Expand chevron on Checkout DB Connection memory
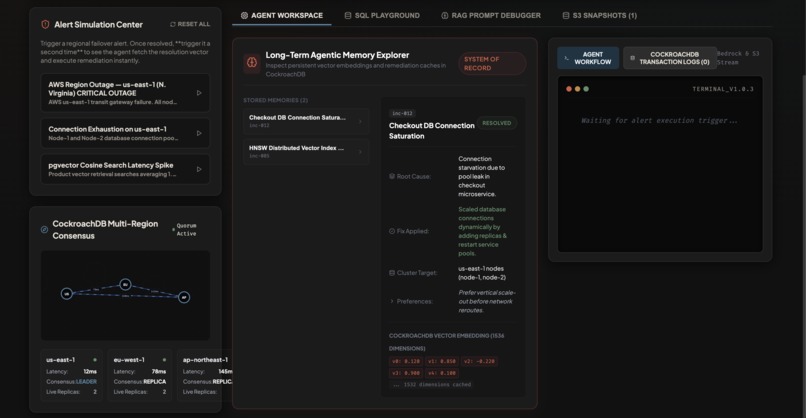806x418 pixels. 360,121
